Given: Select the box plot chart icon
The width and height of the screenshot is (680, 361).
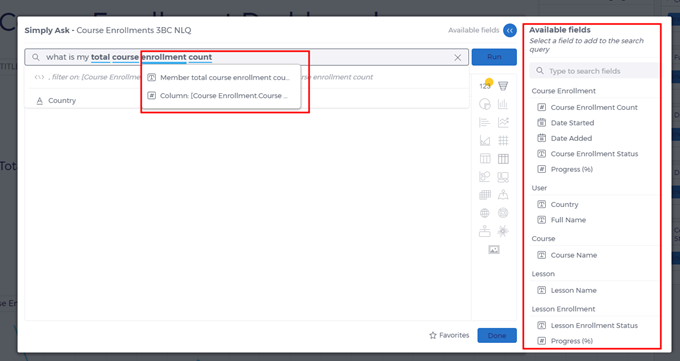Looking at the screenshot, I should (484, 231).
